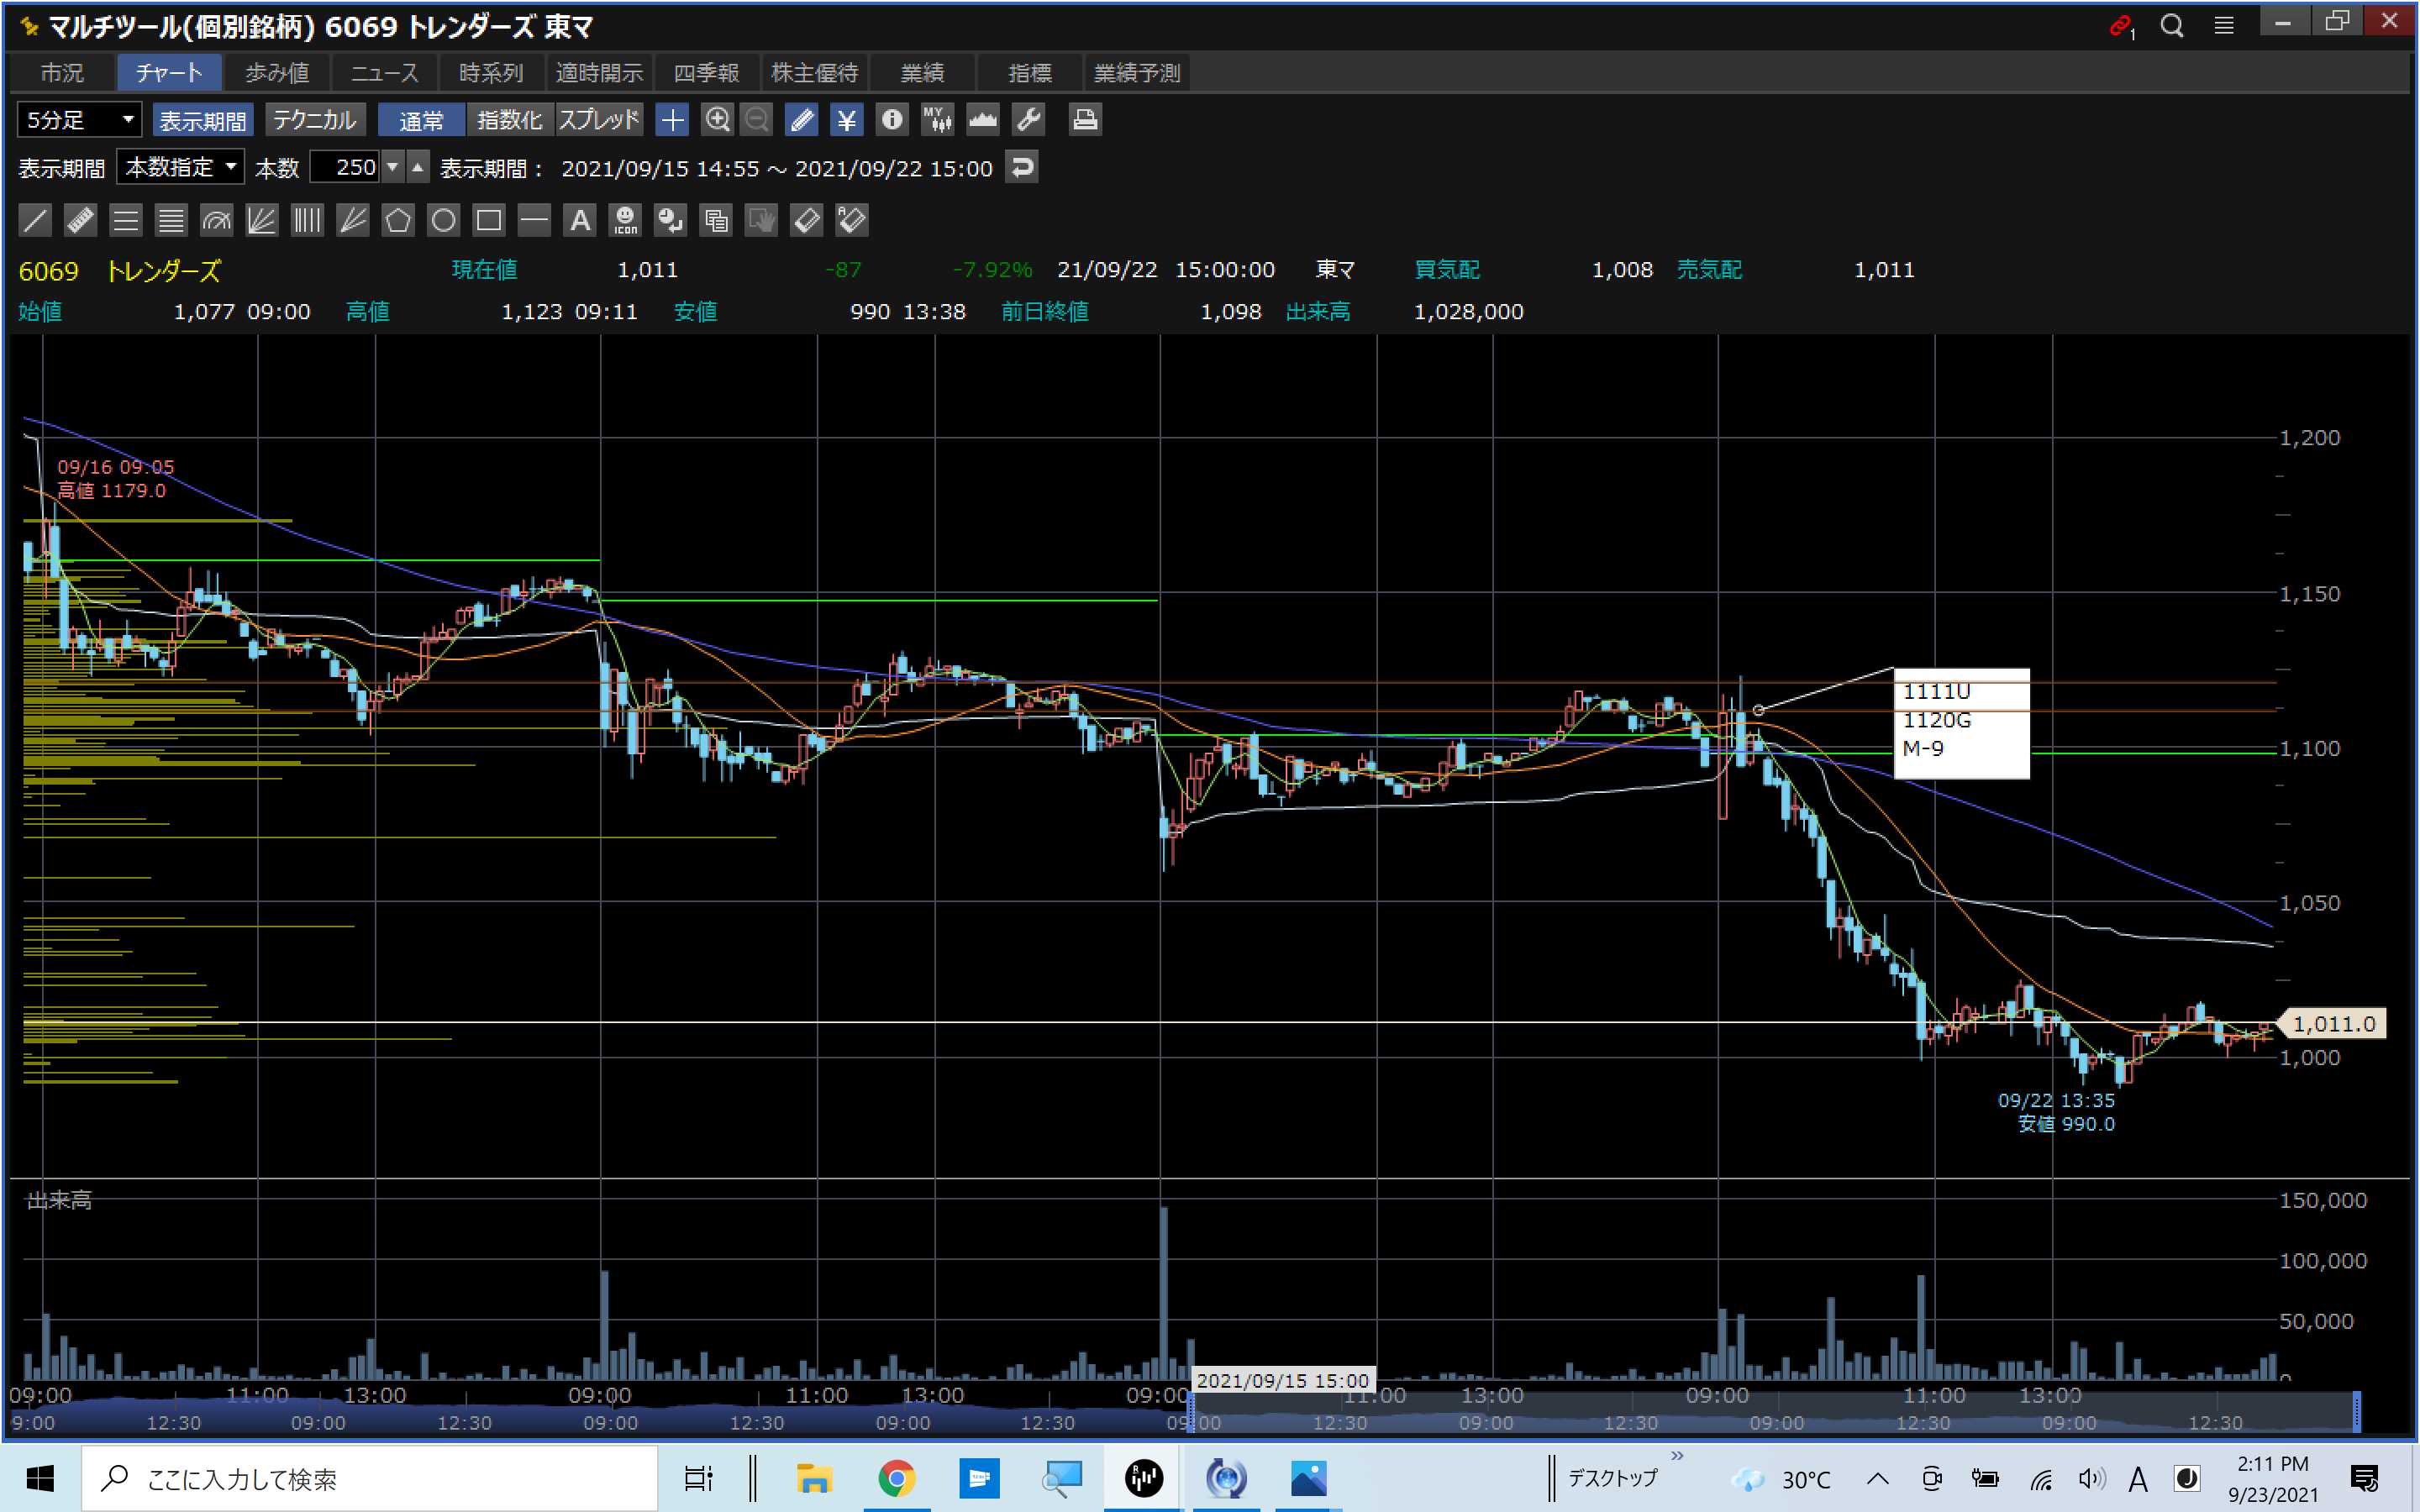Open the 四季報 tab
The image size is (2420, 1512).
tap(706, 73)
